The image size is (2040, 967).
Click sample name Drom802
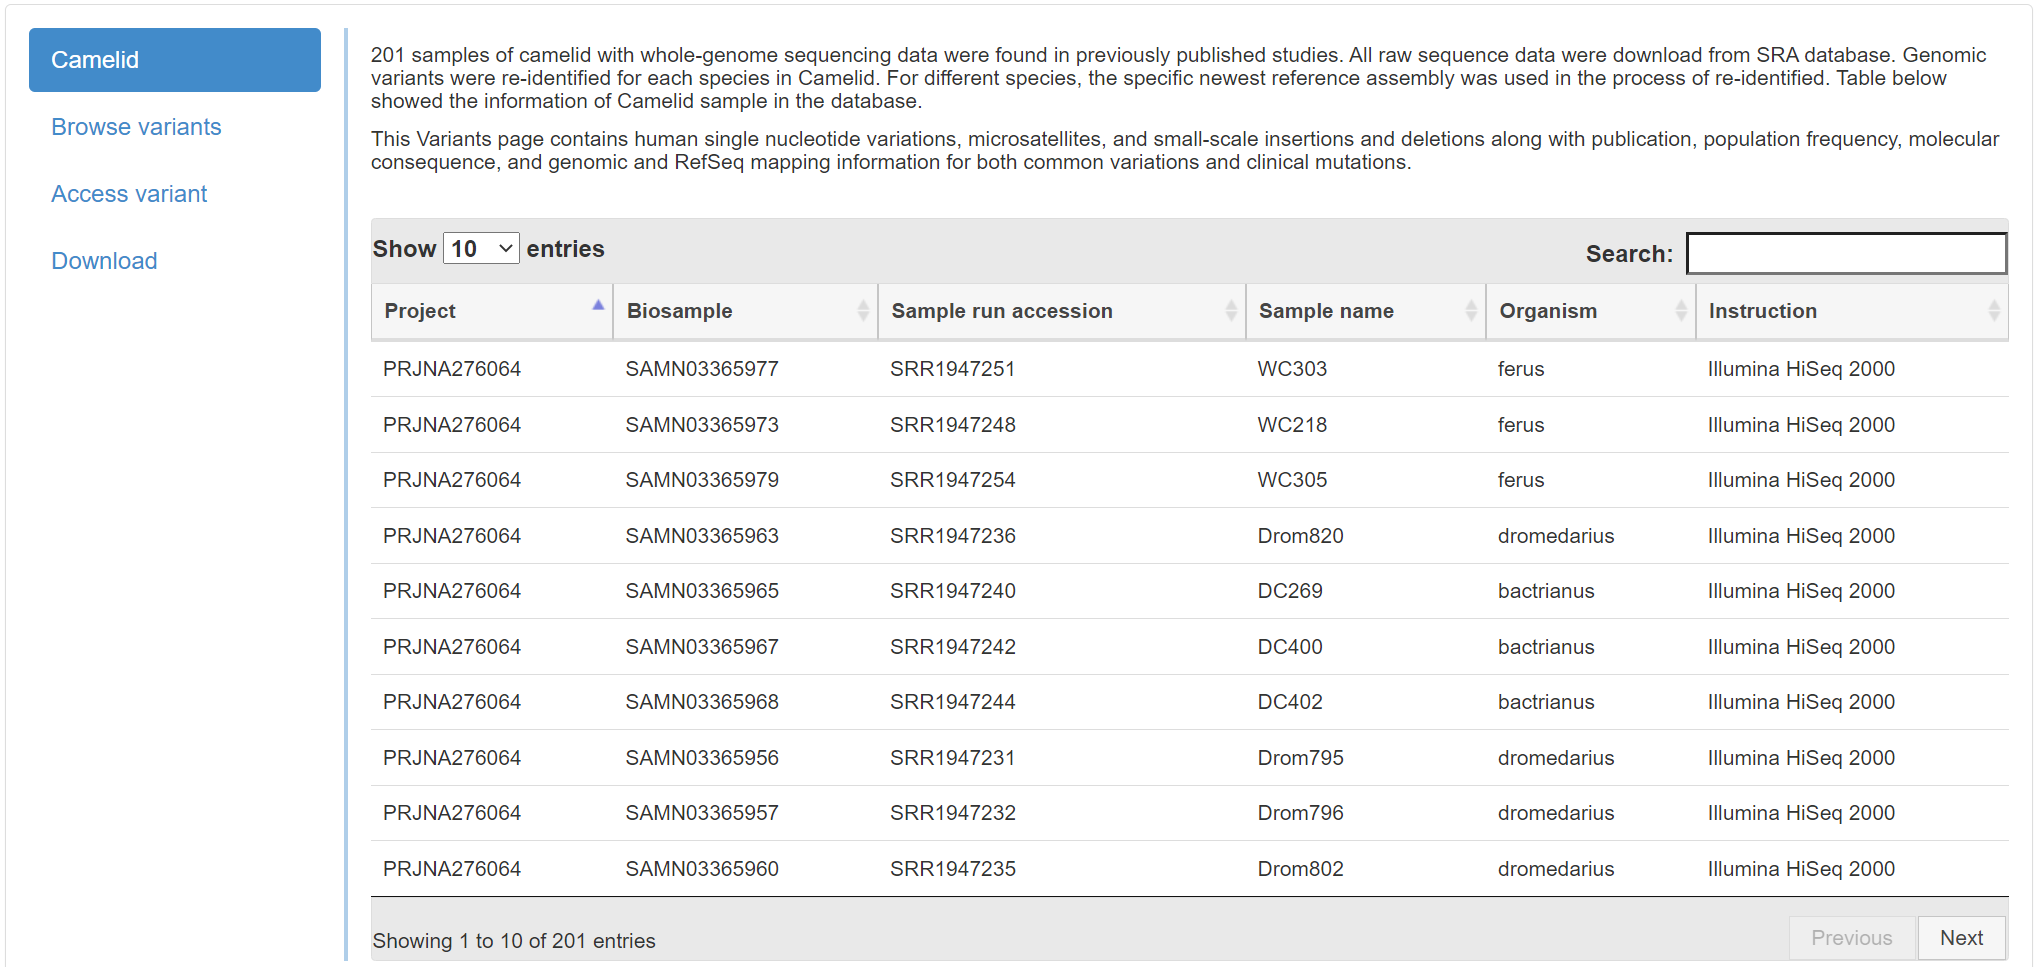point(1300,869)
